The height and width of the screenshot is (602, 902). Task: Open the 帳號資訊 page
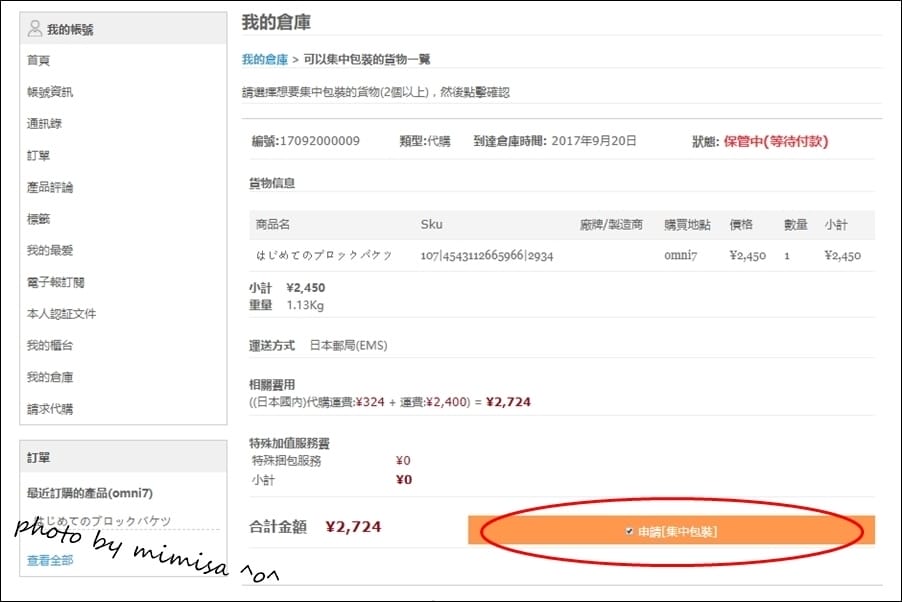52,92
